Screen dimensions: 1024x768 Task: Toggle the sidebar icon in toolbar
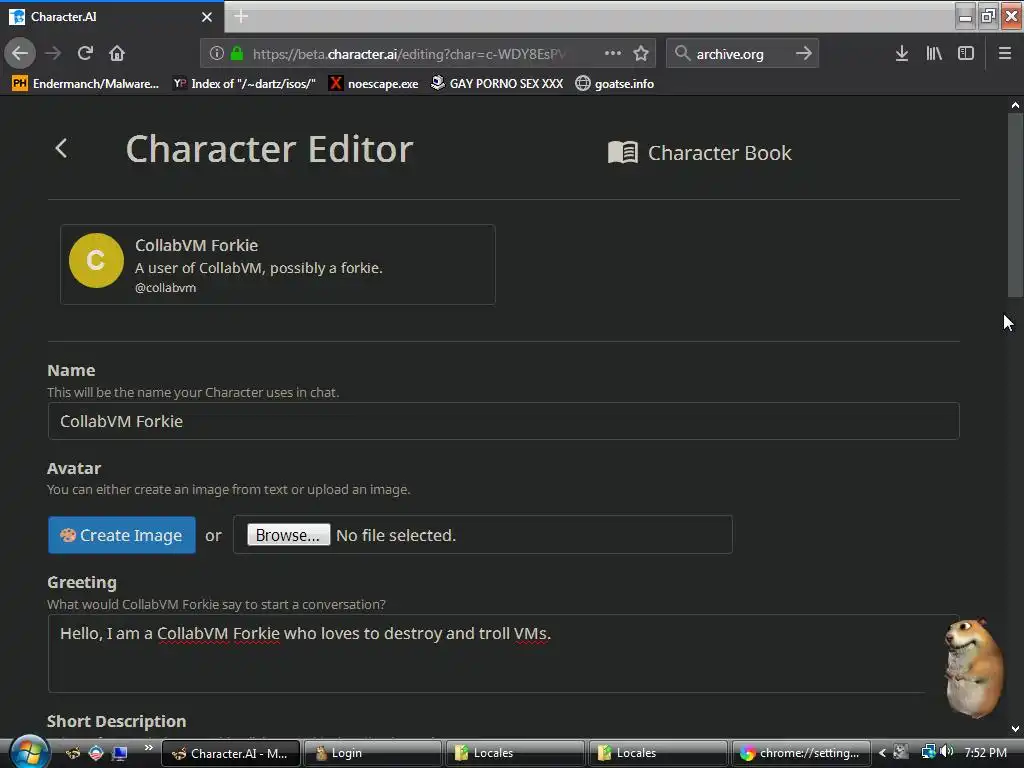966,53
